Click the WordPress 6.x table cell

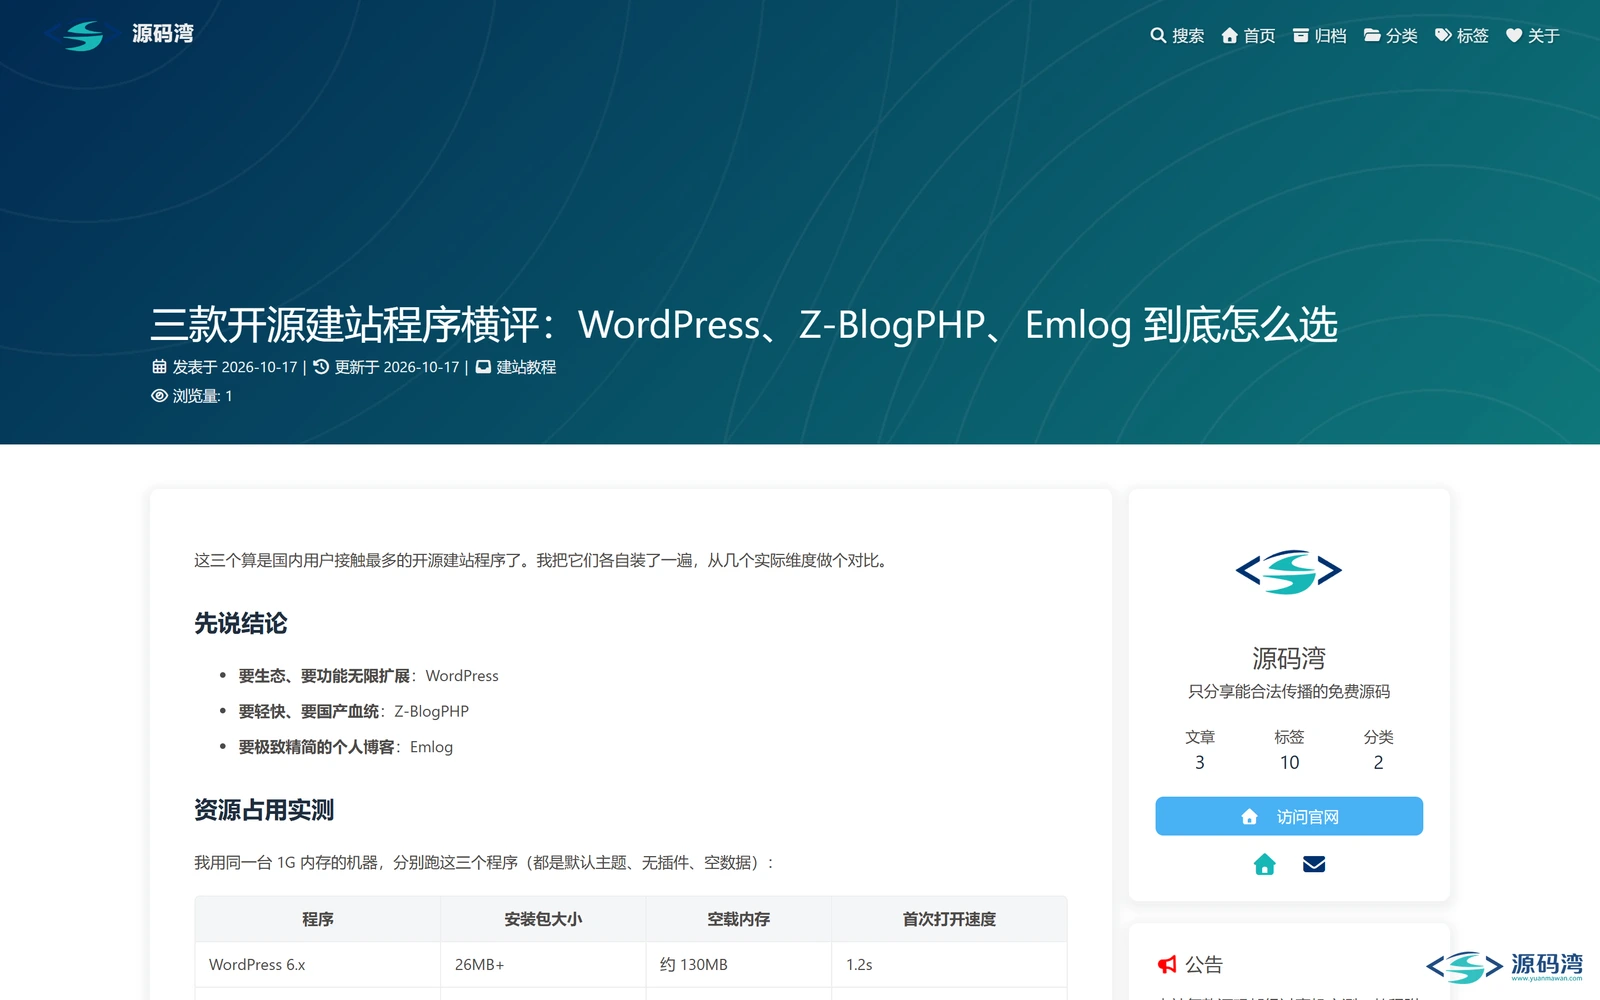pos(318,965)
